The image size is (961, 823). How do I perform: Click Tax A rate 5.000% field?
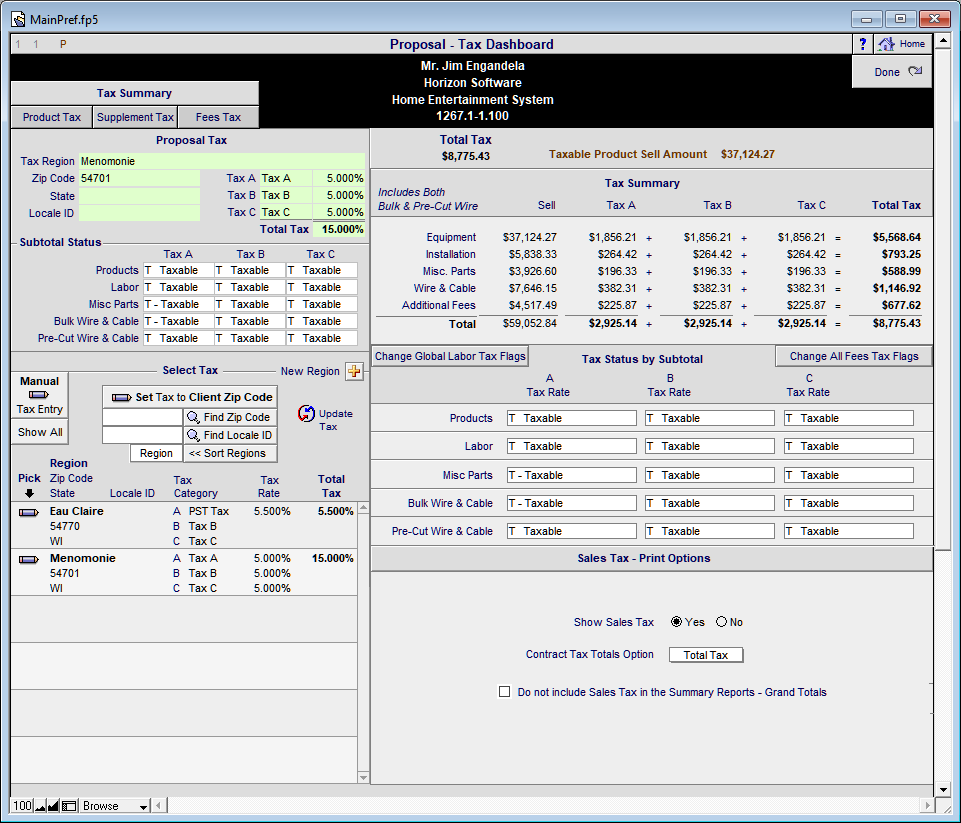pyautogui.click(x=339, y=178)
